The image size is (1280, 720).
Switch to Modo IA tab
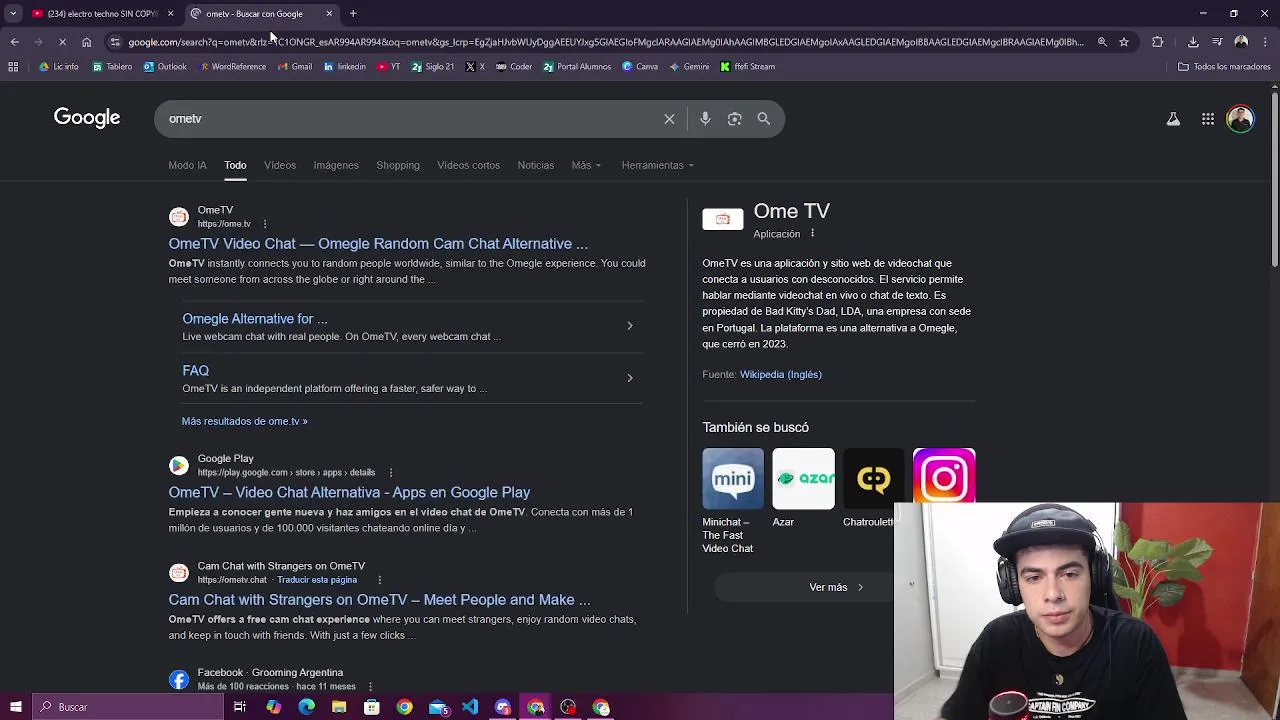click(188, 165)
